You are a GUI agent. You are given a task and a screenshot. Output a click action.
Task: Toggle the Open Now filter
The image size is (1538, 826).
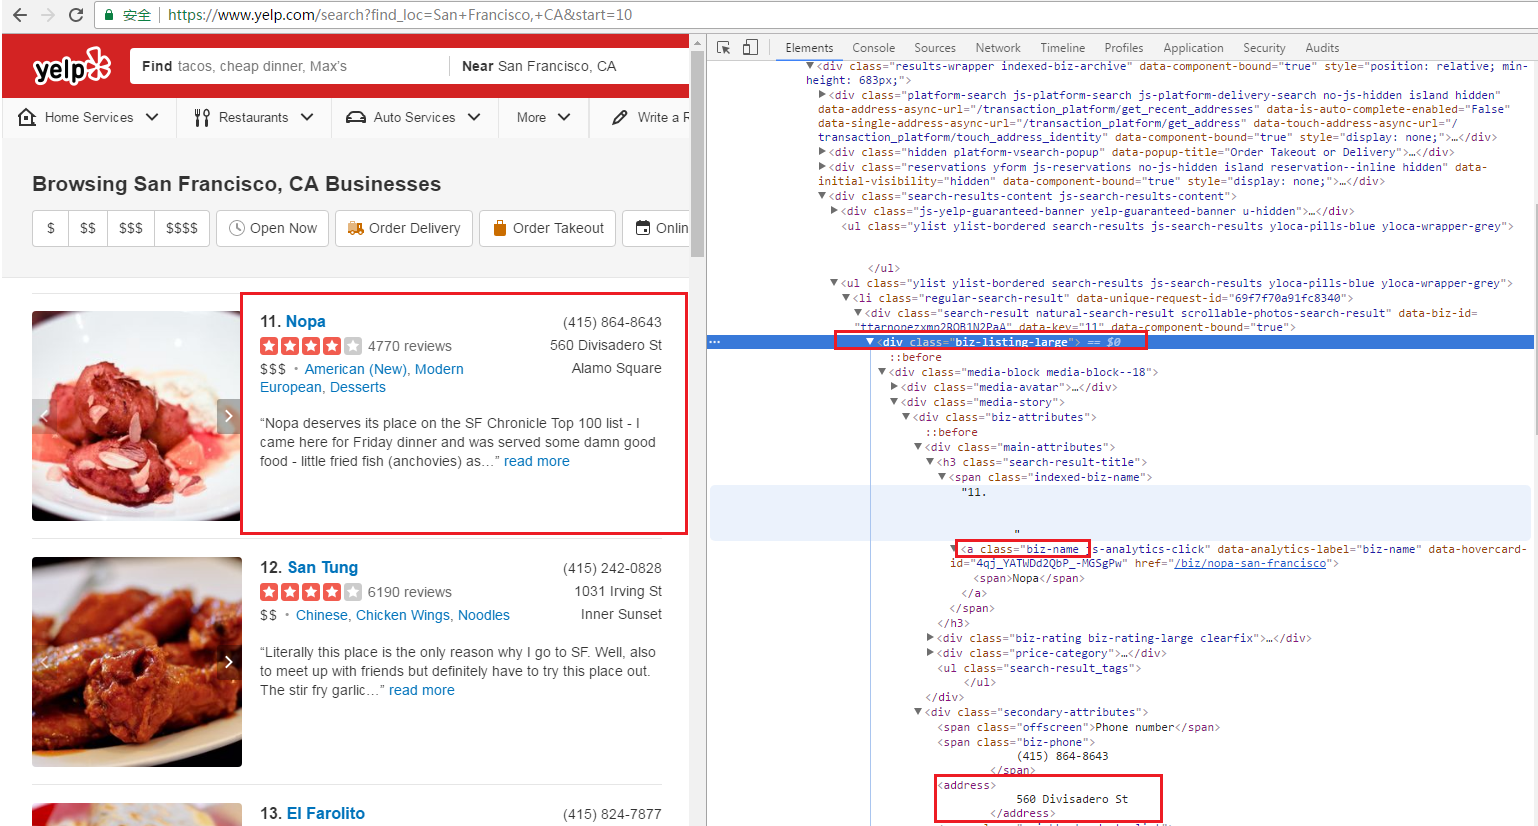273,228
